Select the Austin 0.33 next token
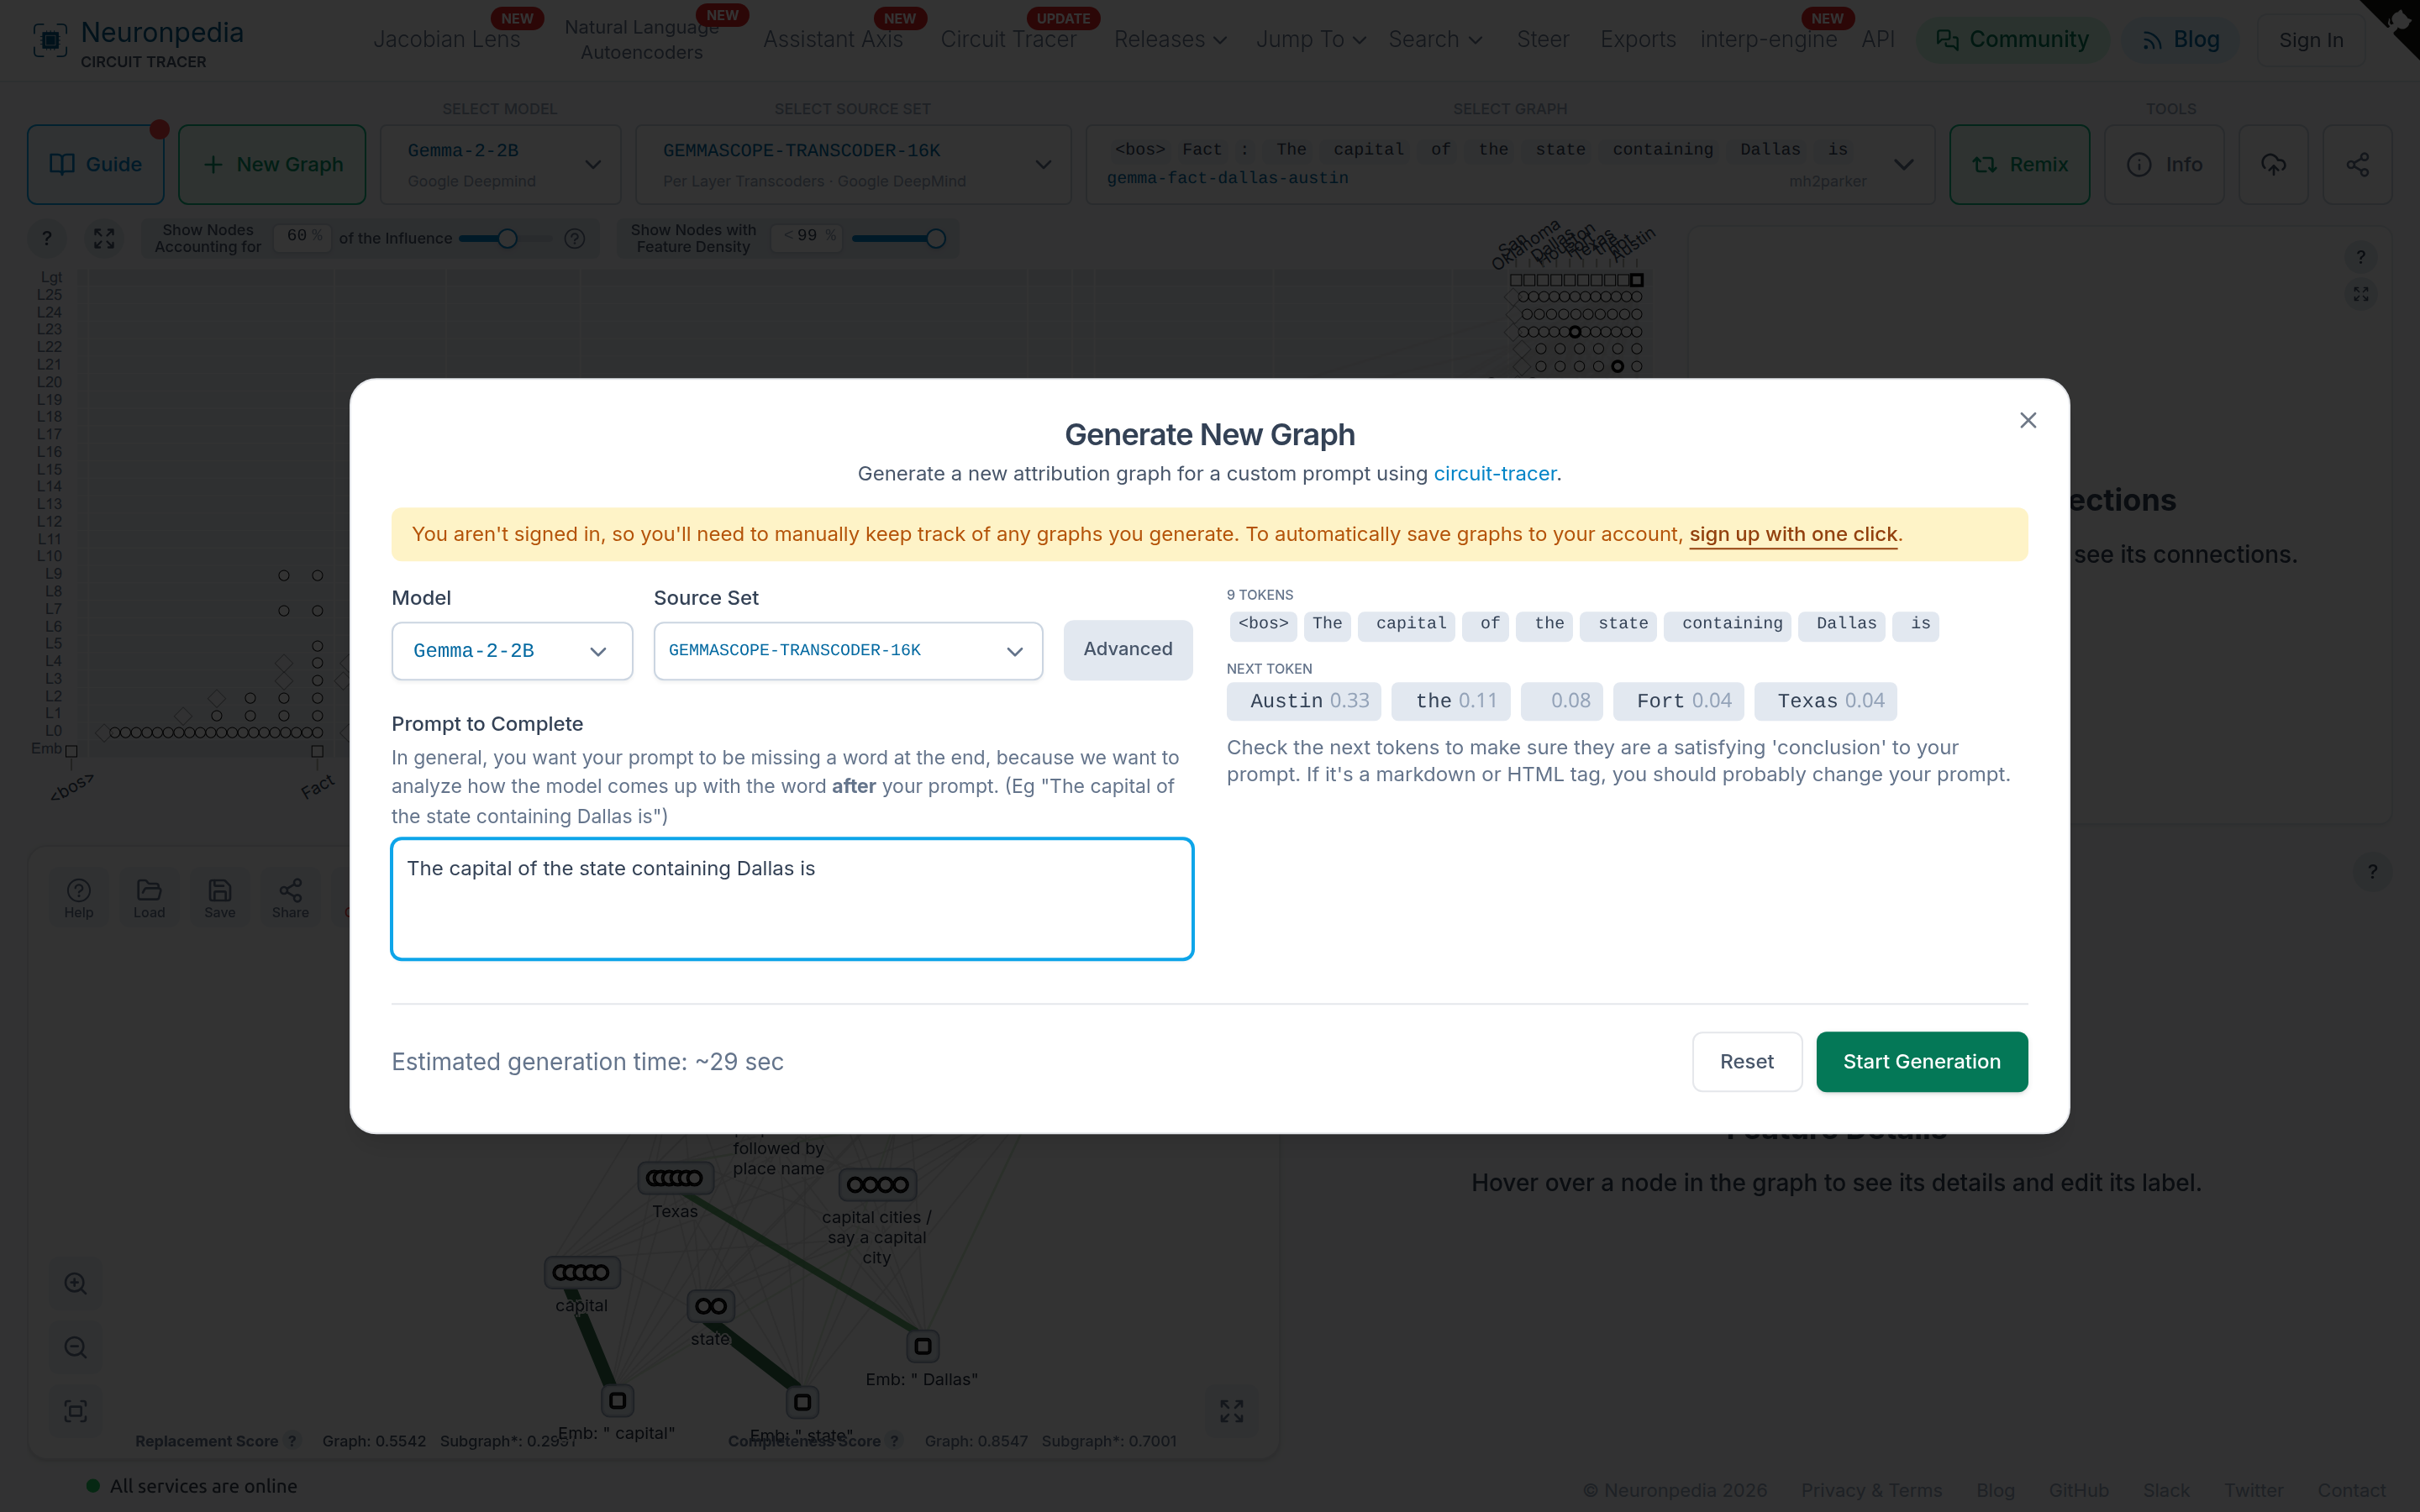This screenshot has width=2420, height=1512. pyautogui.click(x=1304, y=701)
